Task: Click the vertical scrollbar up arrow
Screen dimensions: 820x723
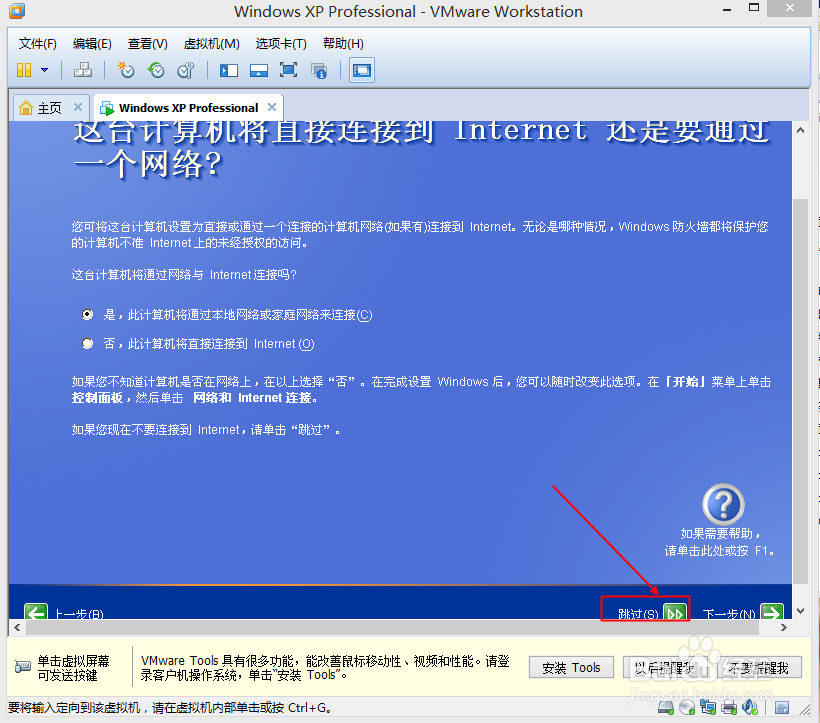Action: [x=801, y=130]
